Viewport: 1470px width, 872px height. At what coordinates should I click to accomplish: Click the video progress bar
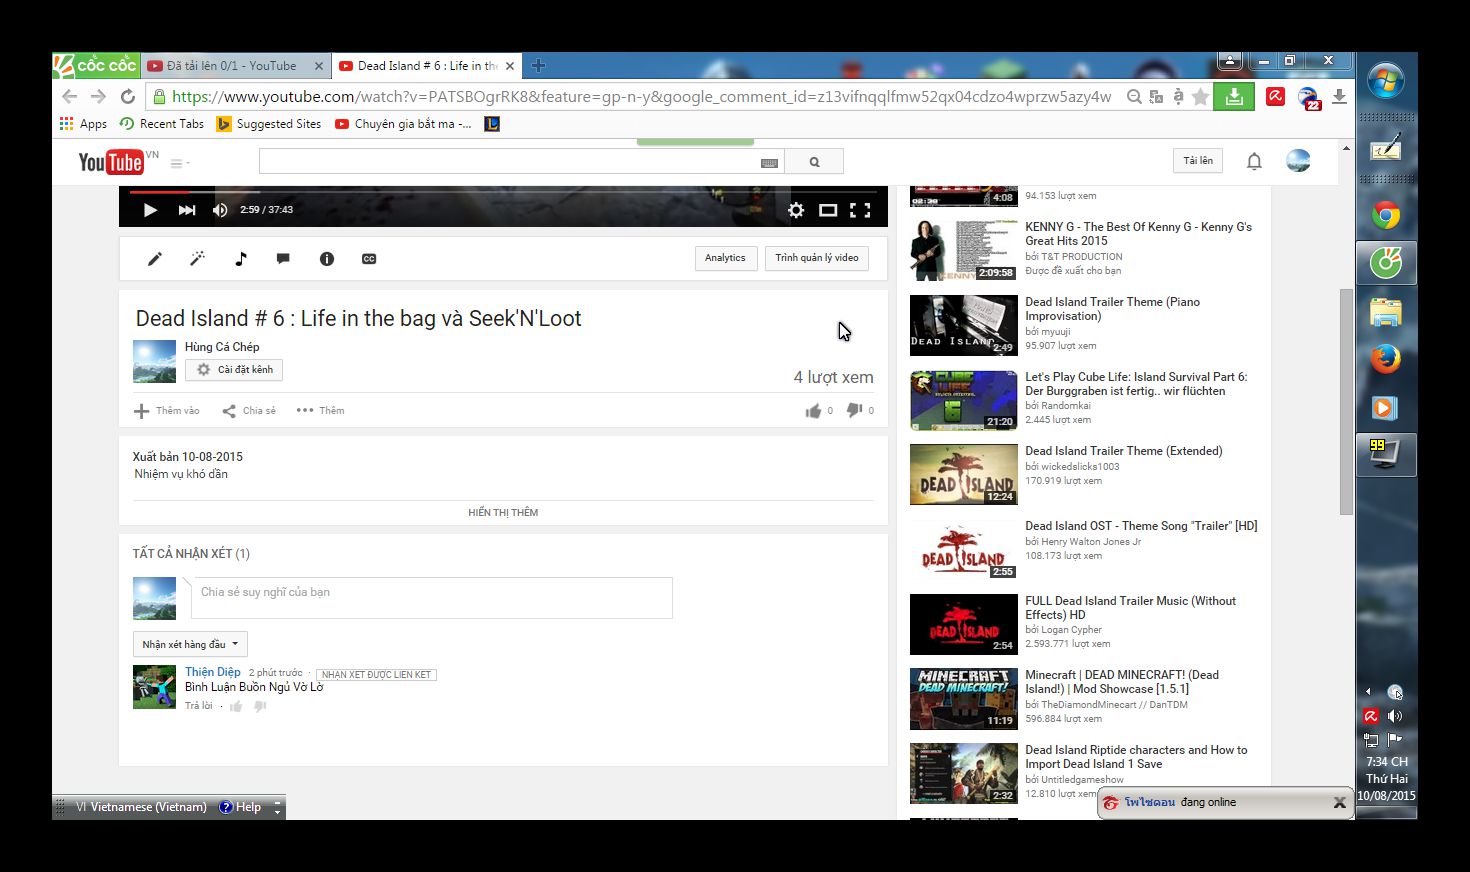pyautogui.click(x=500, y=191)
